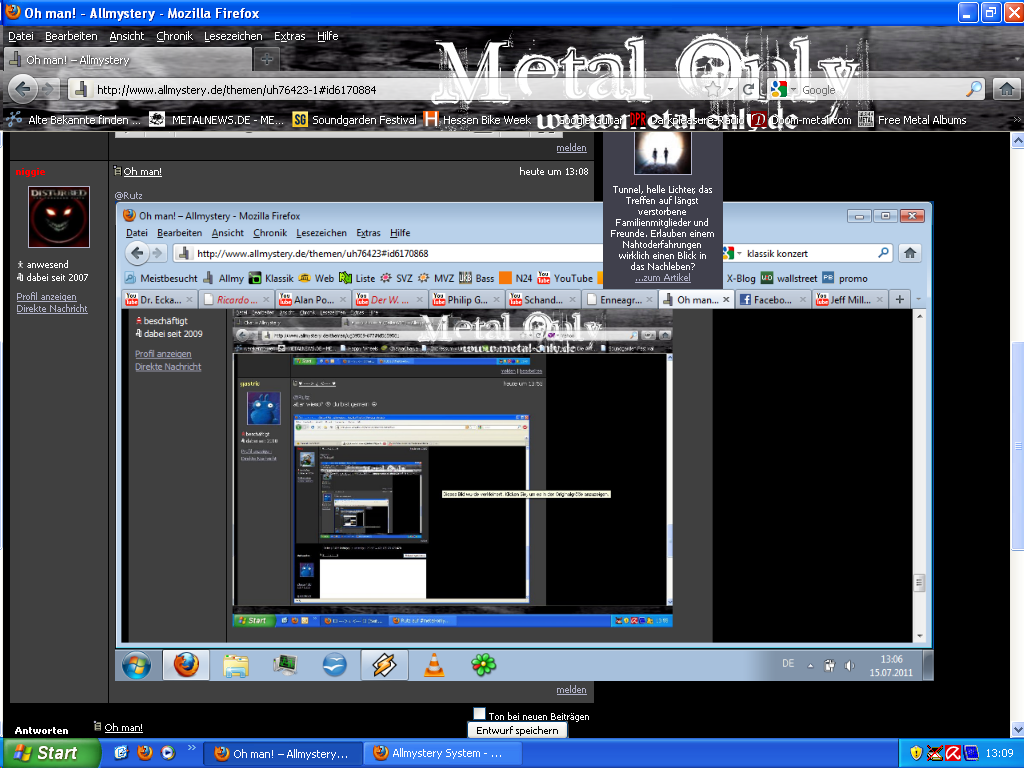Launch Windows Media Player from quick launch
The height and width of the screenshot is (768, 1024).
click(168, 752)
